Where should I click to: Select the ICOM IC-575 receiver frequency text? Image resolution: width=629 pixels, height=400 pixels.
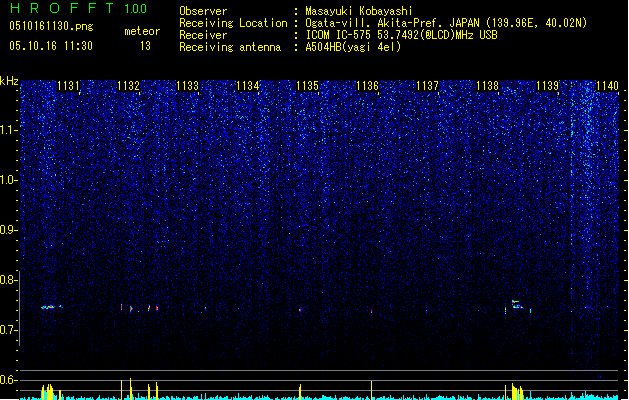coord(402,35)
